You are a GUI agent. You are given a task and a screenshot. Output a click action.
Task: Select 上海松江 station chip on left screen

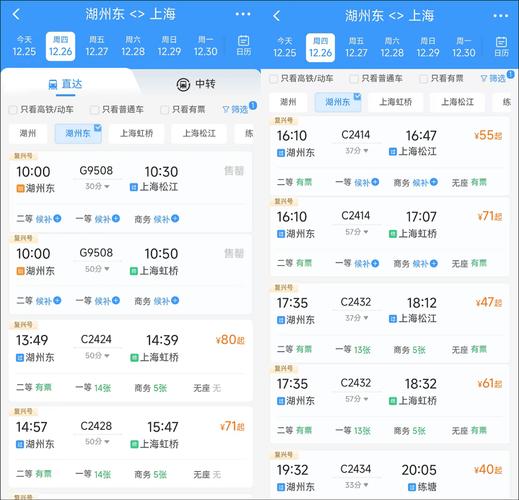coord(199,134)
